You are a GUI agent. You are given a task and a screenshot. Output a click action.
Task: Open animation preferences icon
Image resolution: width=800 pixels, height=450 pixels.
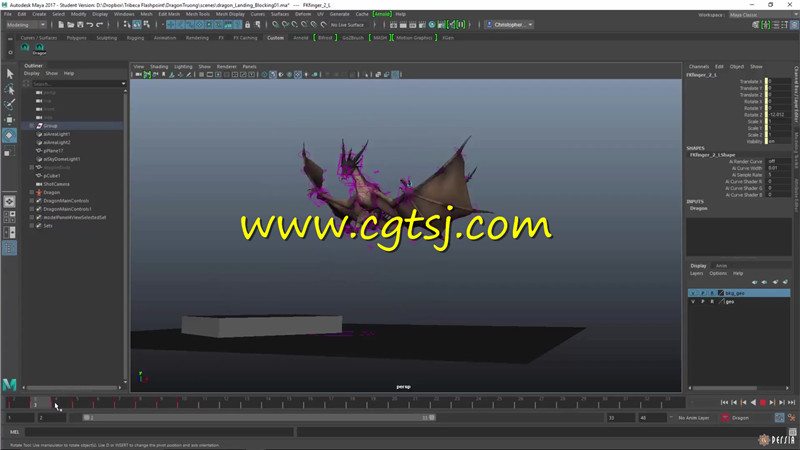pos(791,418)
